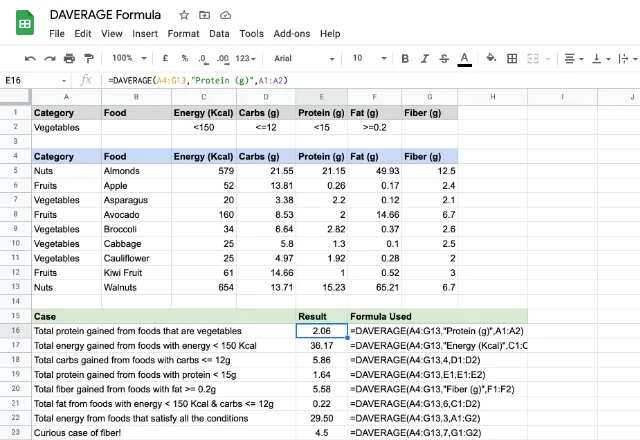Open the font size 10 dropdown
Screen dimensions: 640x440
click(369, 58)
